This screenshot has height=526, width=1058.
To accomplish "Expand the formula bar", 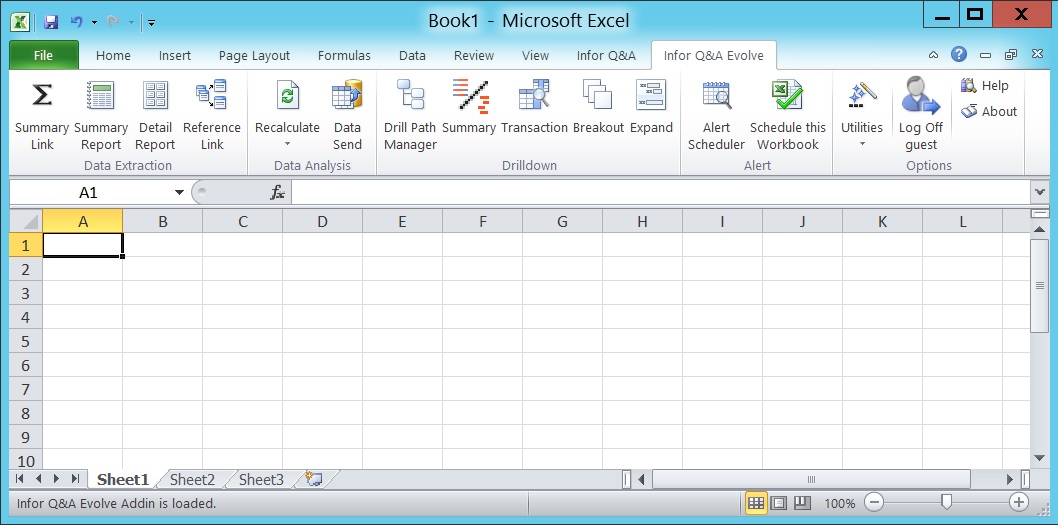I will pos(1039,193).
